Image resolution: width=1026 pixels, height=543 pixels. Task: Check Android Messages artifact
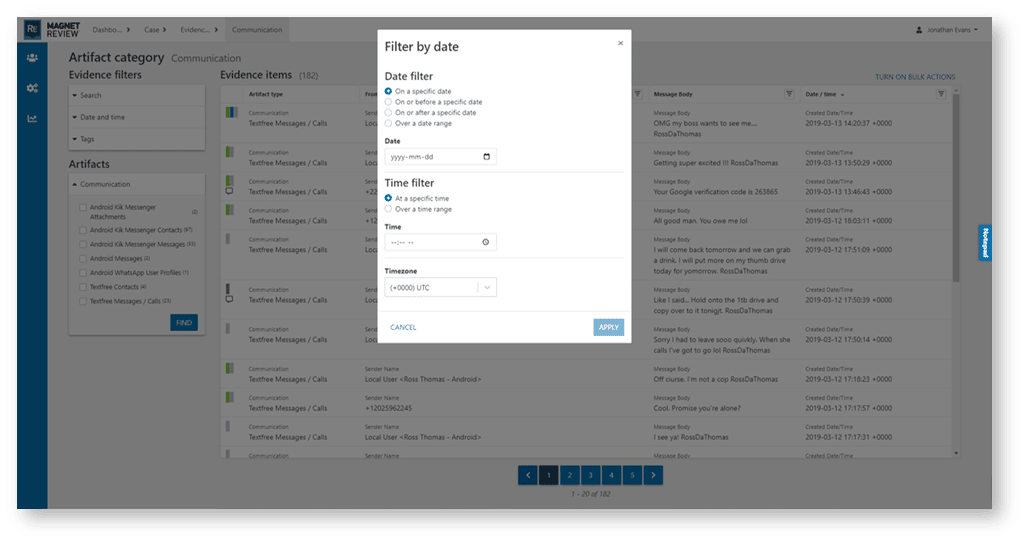[x=83, y=258]
